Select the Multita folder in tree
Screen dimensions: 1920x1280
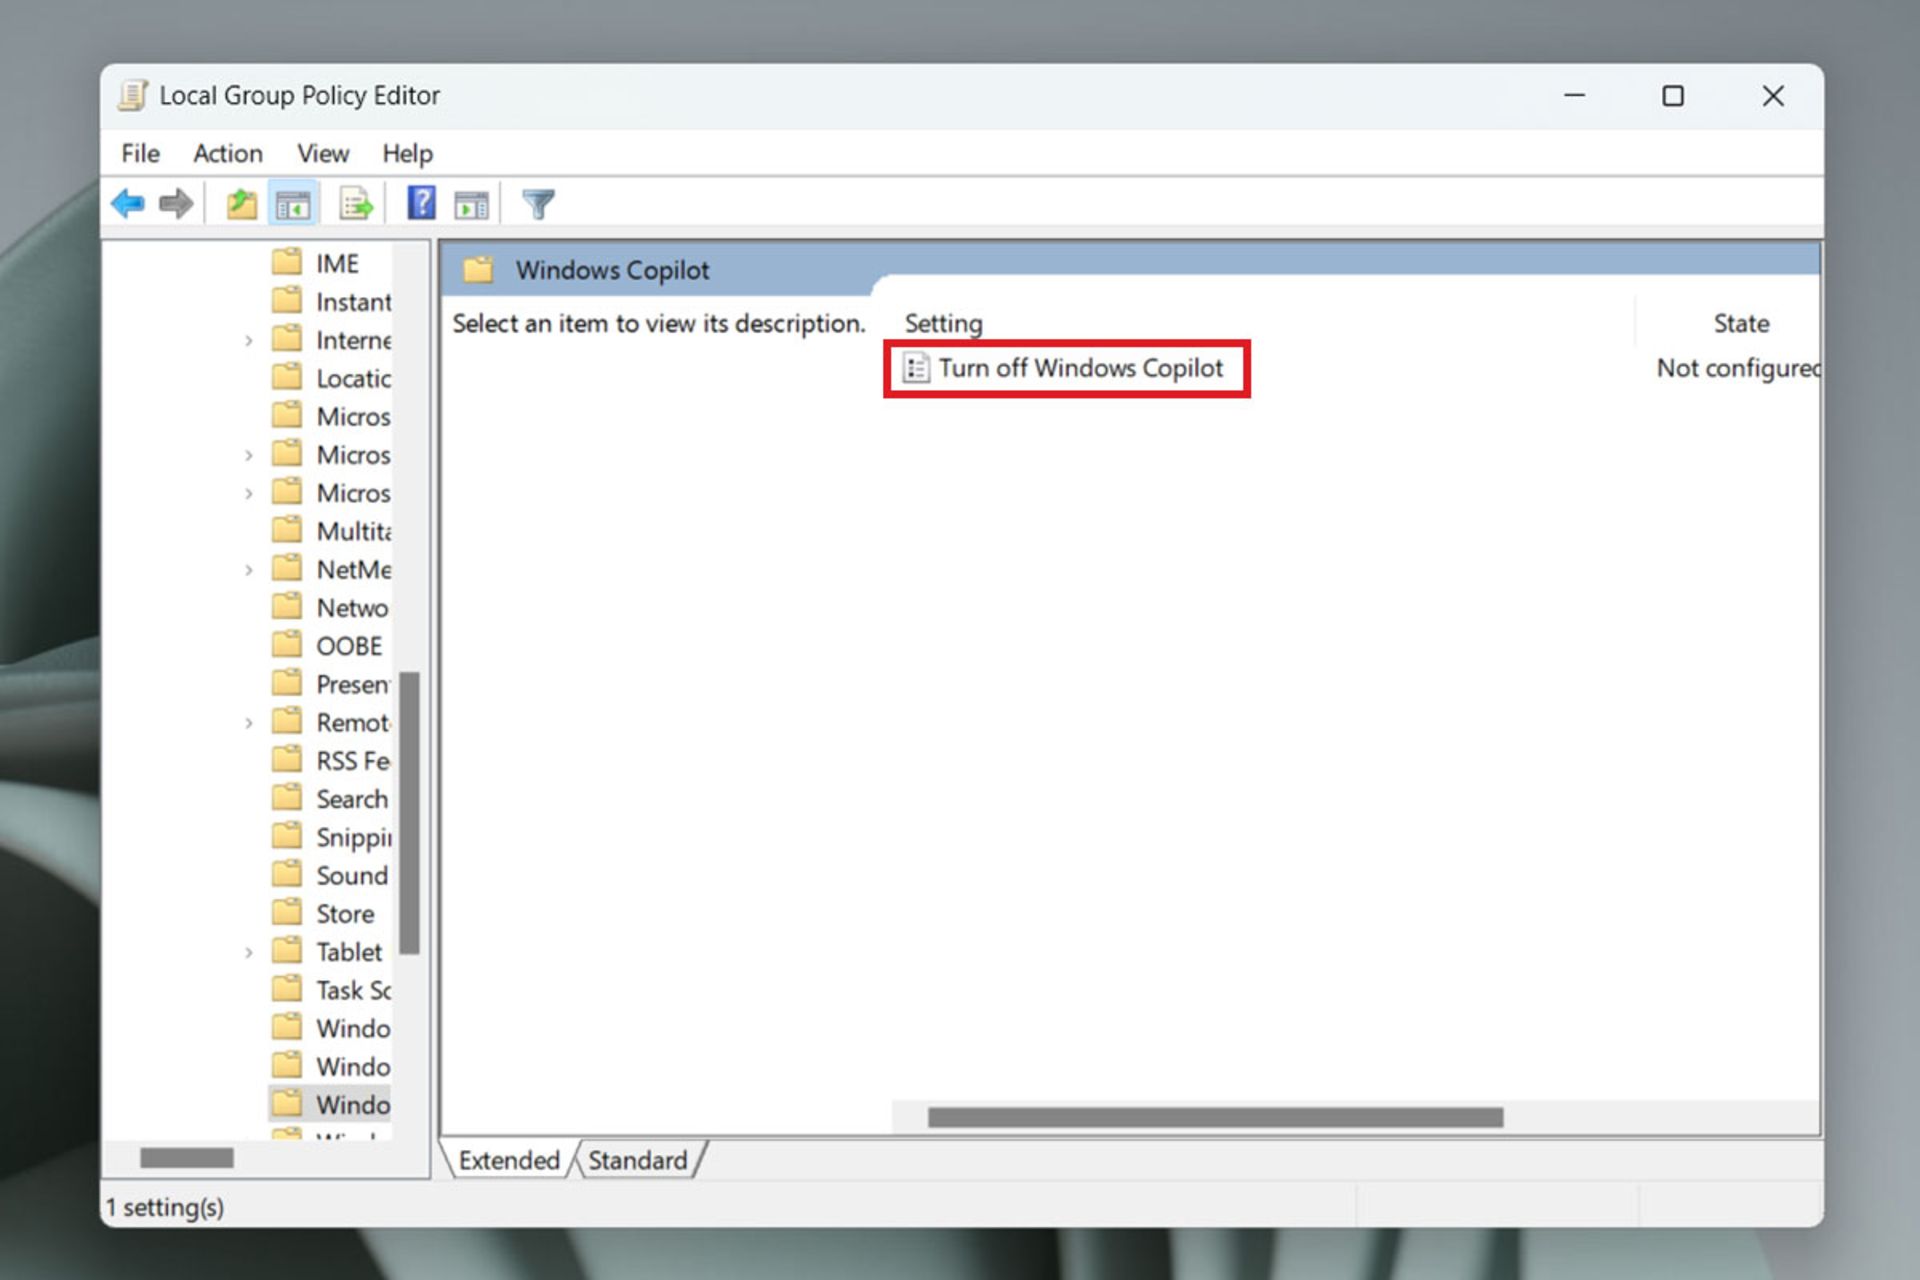pyautogui.click(x=353, y=532)
